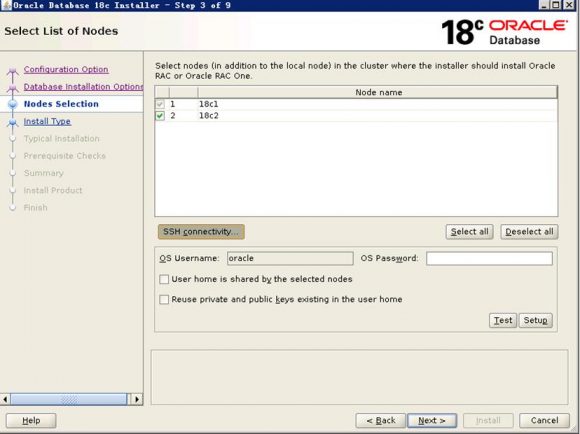
Task: Click the Deselect all button
Action: point(529,232)
